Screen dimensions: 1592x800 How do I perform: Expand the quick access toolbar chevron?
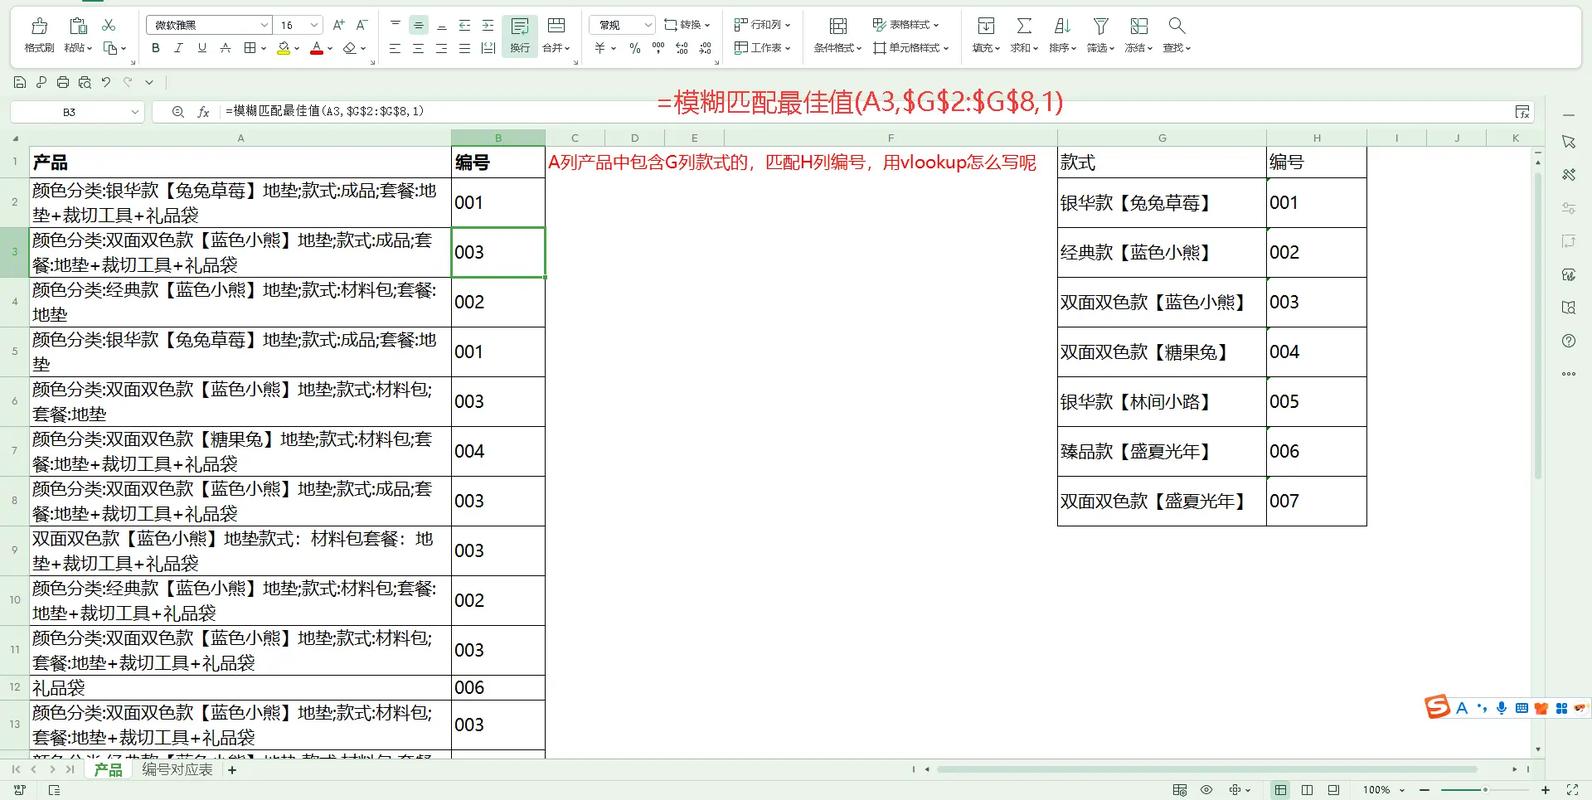(149, 83)
